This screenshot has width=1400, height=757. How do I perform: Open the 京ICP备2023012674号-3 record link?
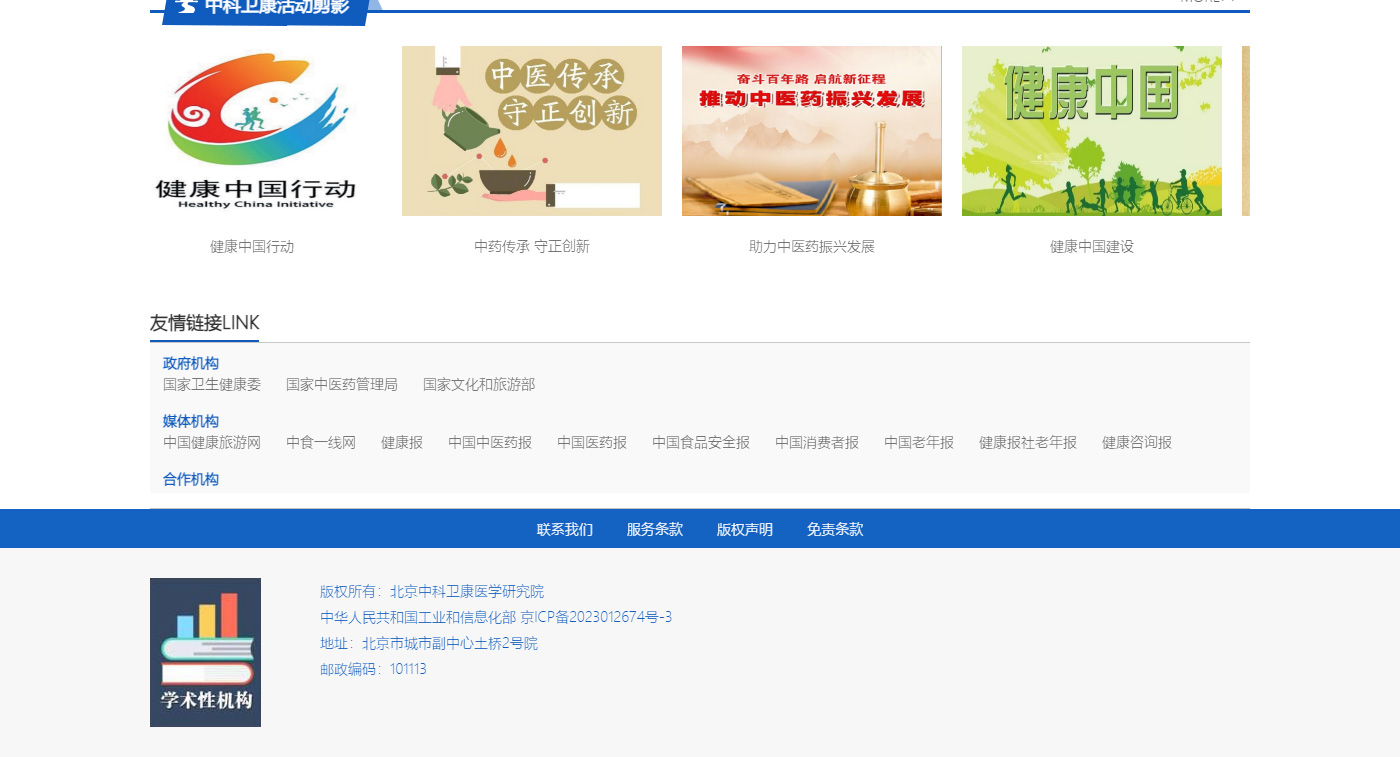596,618
